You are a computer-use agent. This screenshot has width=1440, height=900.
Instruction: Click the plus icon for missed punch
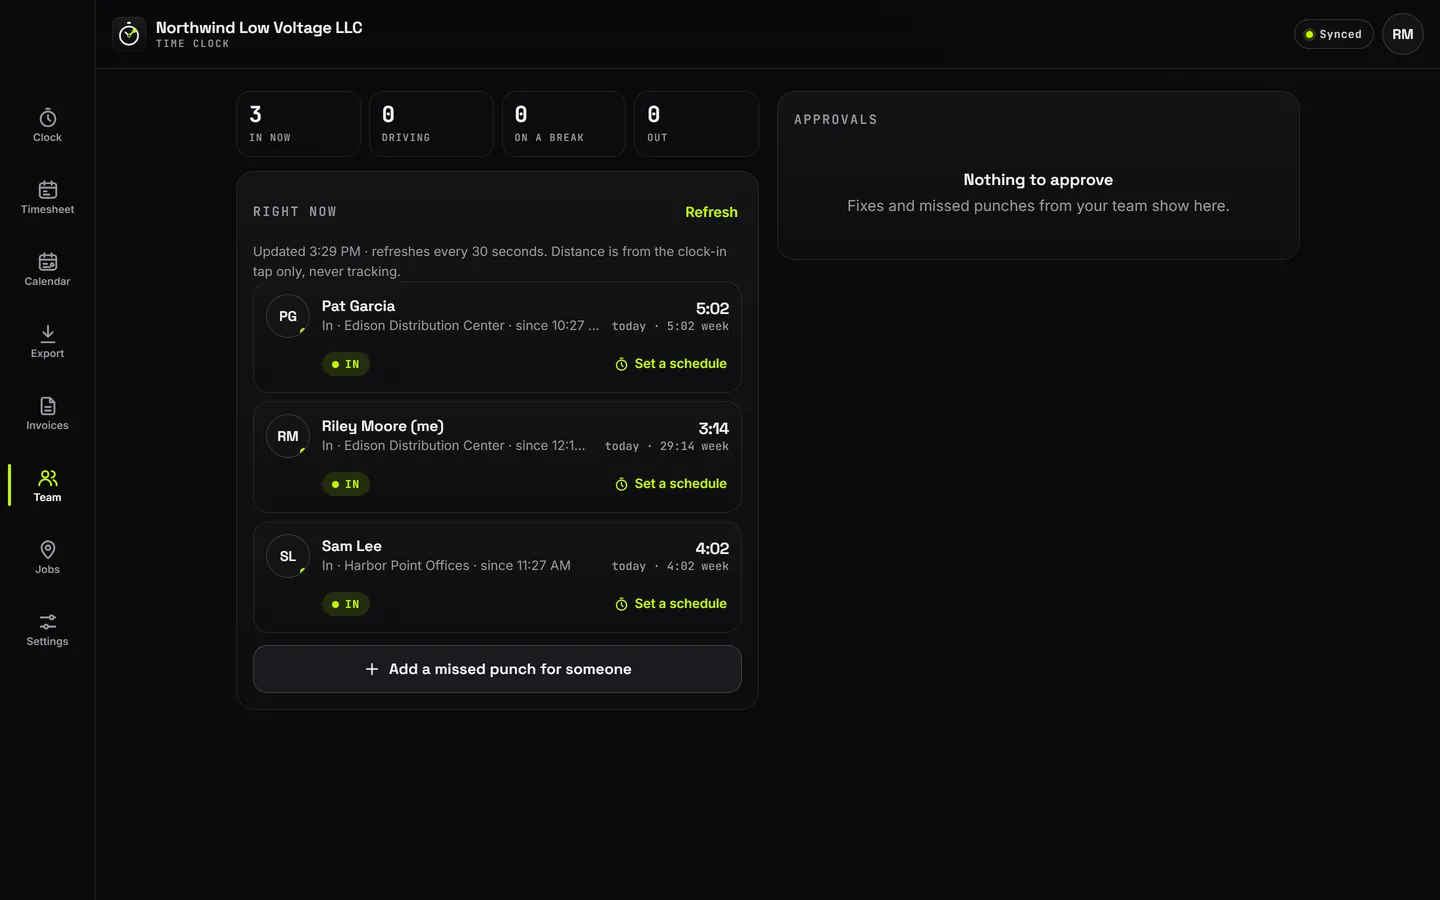point(372,669)
